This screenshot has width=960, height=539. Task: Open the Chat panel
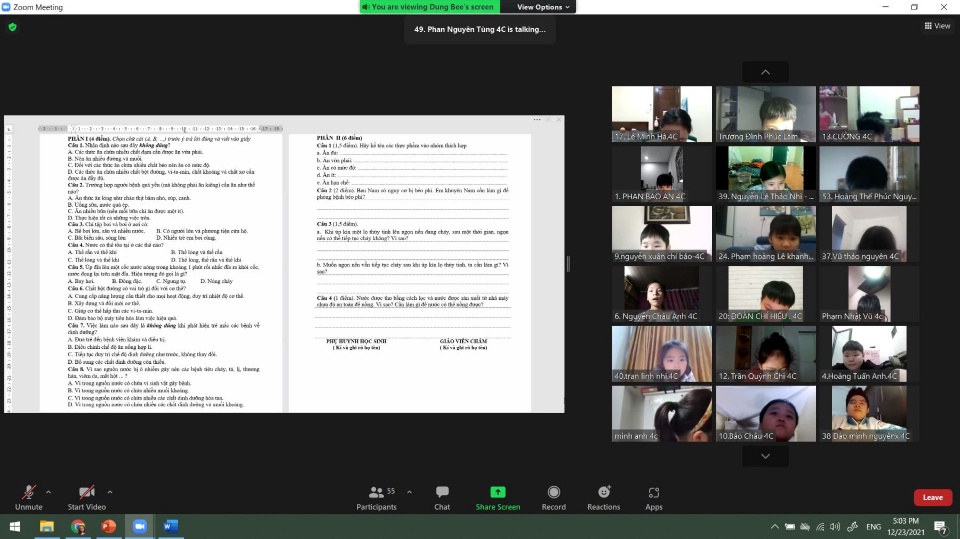[x=442, y=493]
